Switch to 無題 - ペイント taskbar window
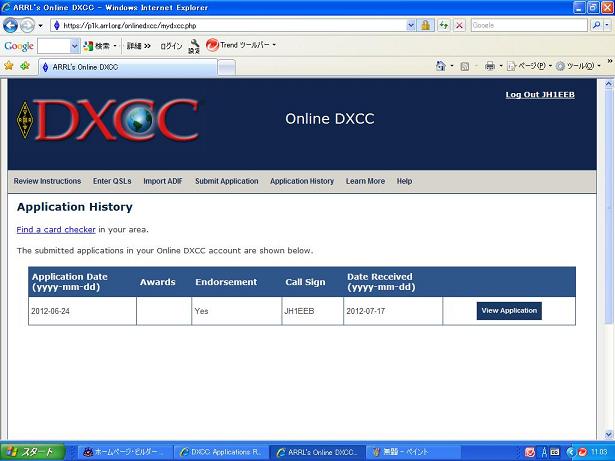The height and width of the screenshot is (461, 615). click(414, 452)
